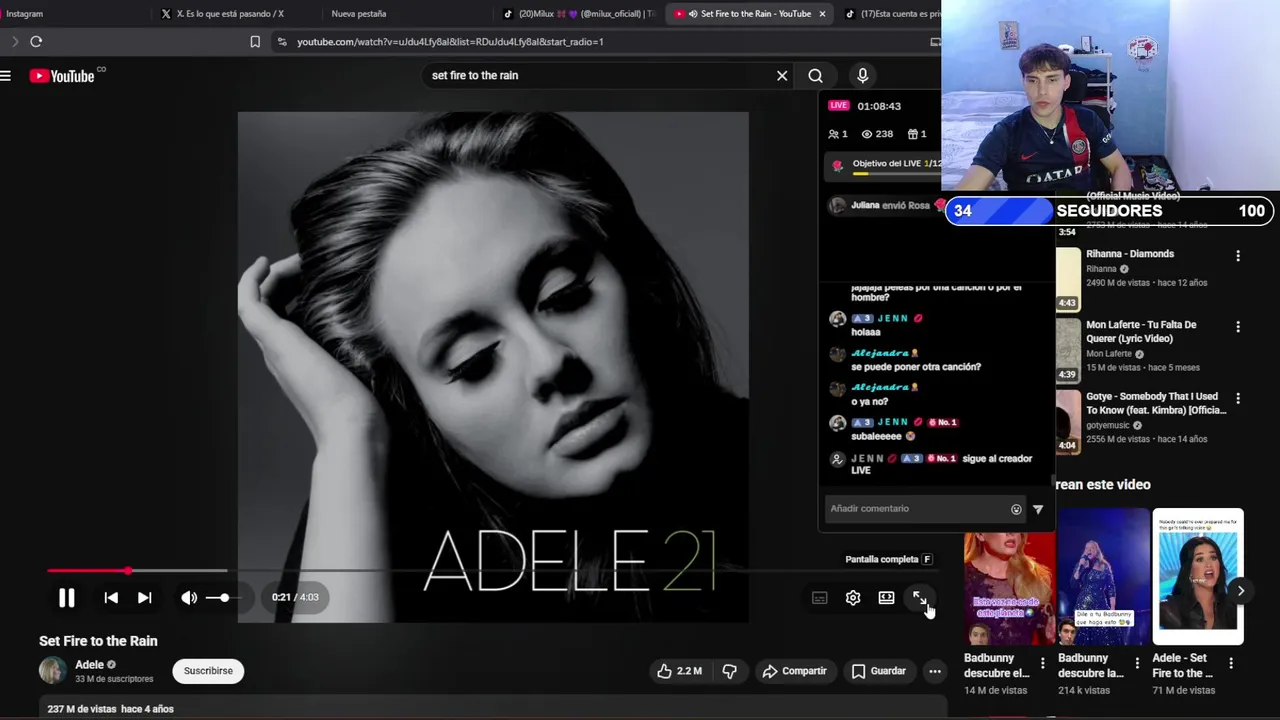Open Mon Laferte - Tu Falta De Querer

click(1141, 332)
